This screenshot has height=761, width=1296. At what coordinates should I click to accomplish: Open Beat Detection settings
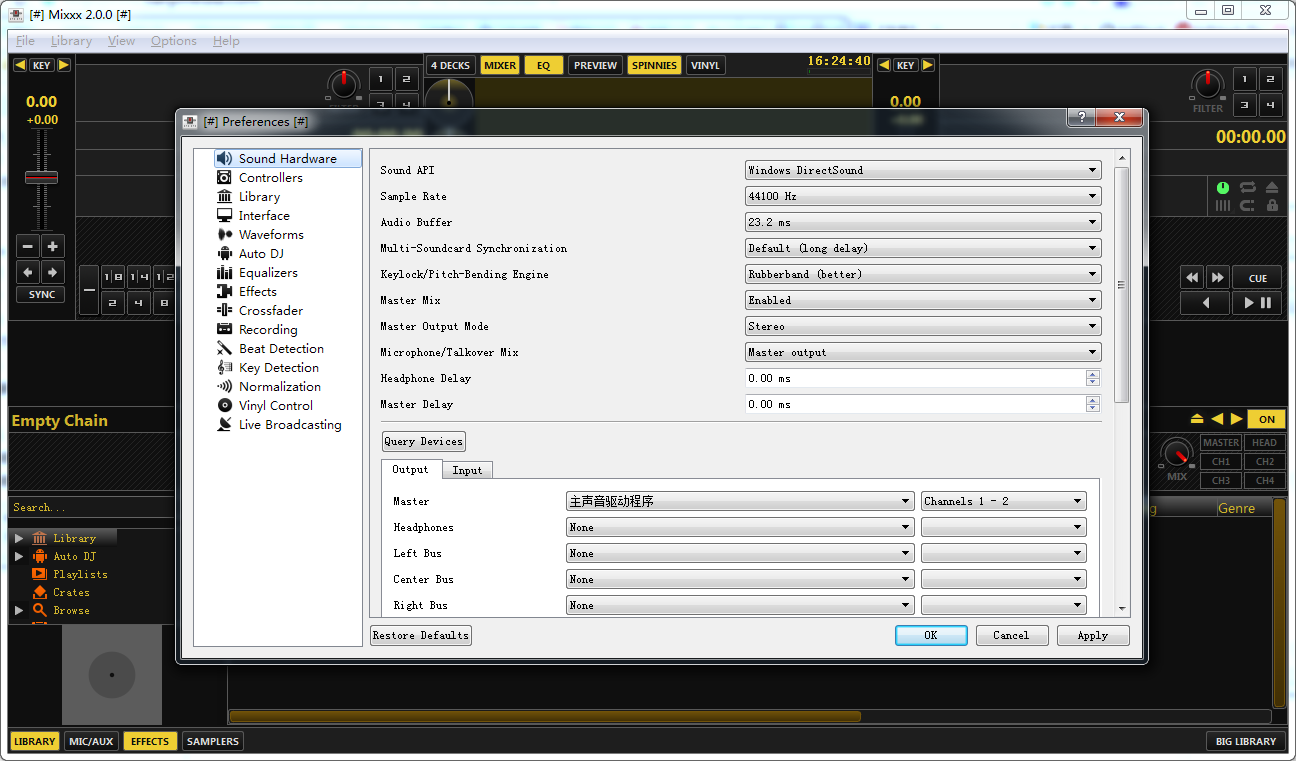(281, 349)
